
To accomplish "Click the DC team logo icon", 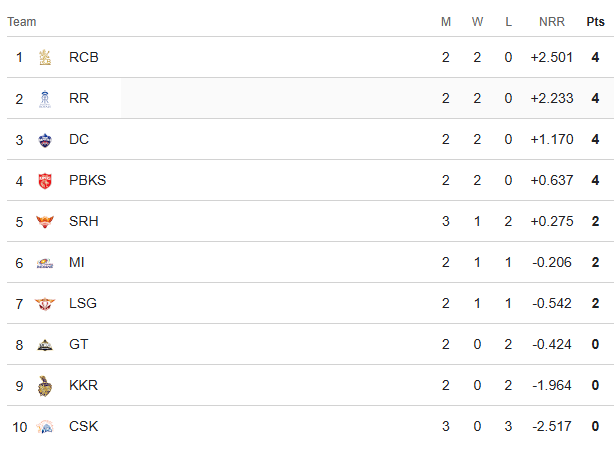I will tap(44, 140).
